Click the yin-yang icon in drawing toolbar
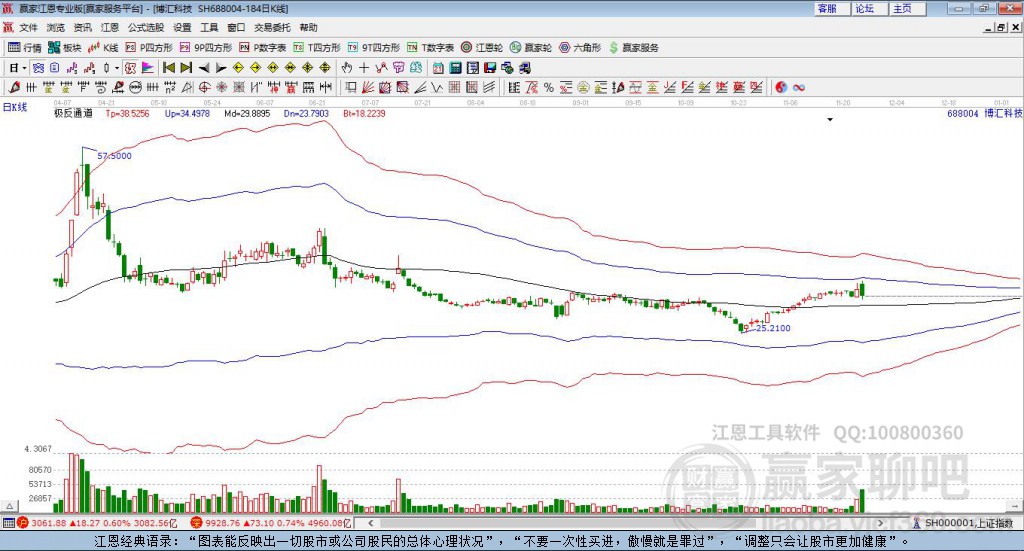Viewport: 1024px width, 551px height. pyautogui.click(x=781, y=87)
